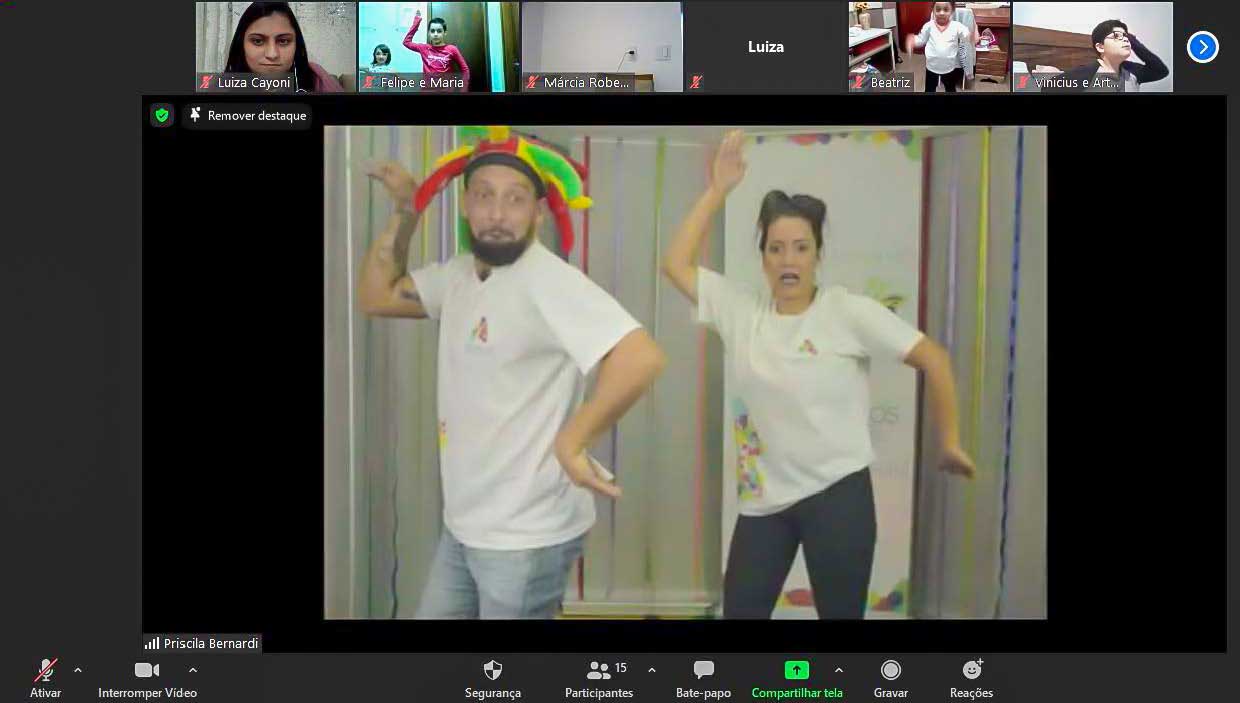Screen dimensions: 1240x703
Task: Select the Felipe e Maria video thumbnail
Action: click(439, 47)
